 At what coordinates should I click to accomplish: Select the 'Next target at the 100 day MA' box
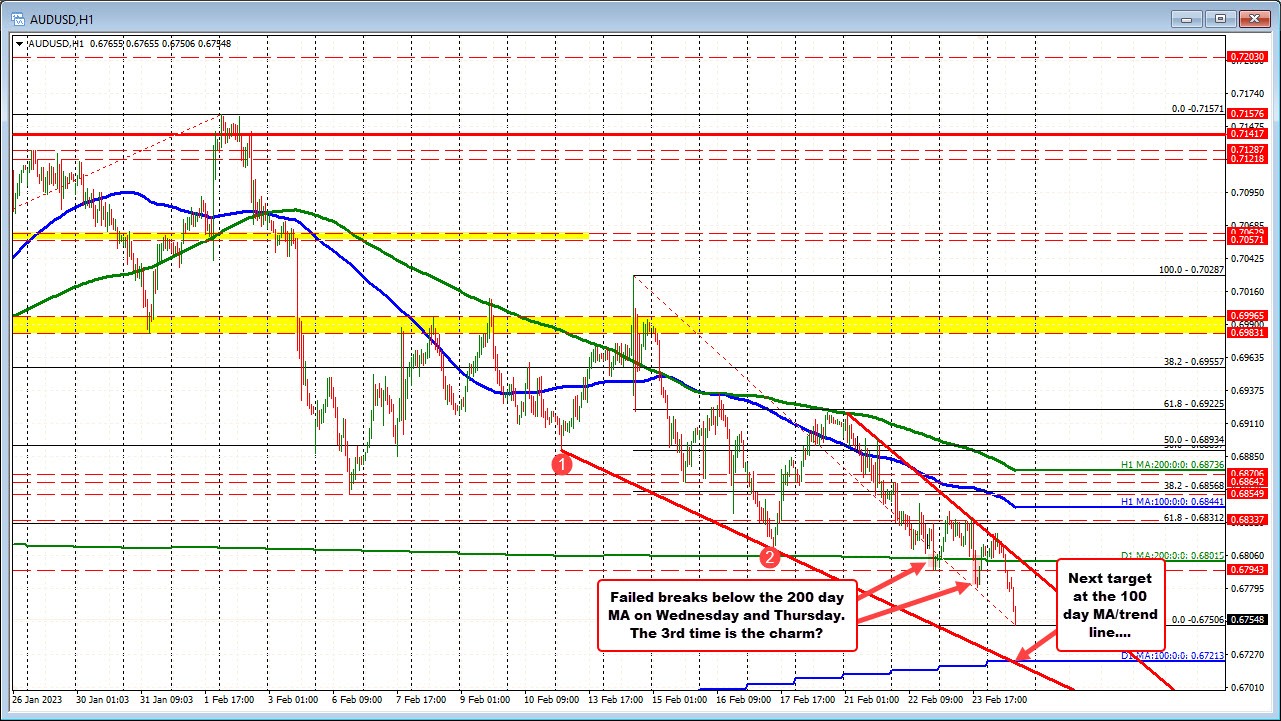[1108, 605]
